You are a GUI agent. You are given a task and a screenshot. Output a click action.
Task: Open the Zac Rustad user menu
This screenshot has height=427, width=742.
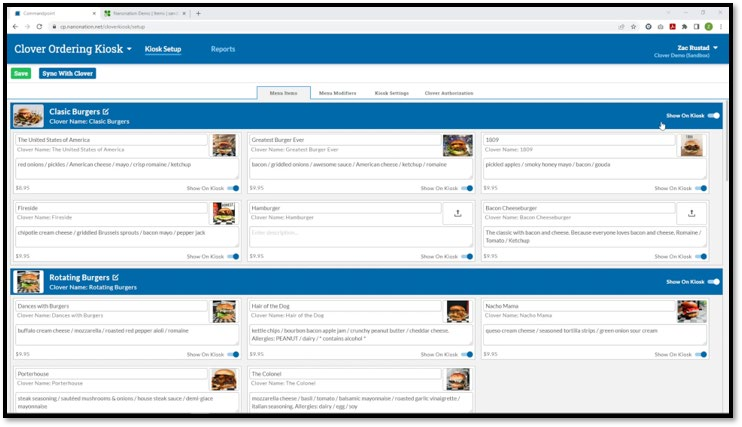click(x=697, y=48)
